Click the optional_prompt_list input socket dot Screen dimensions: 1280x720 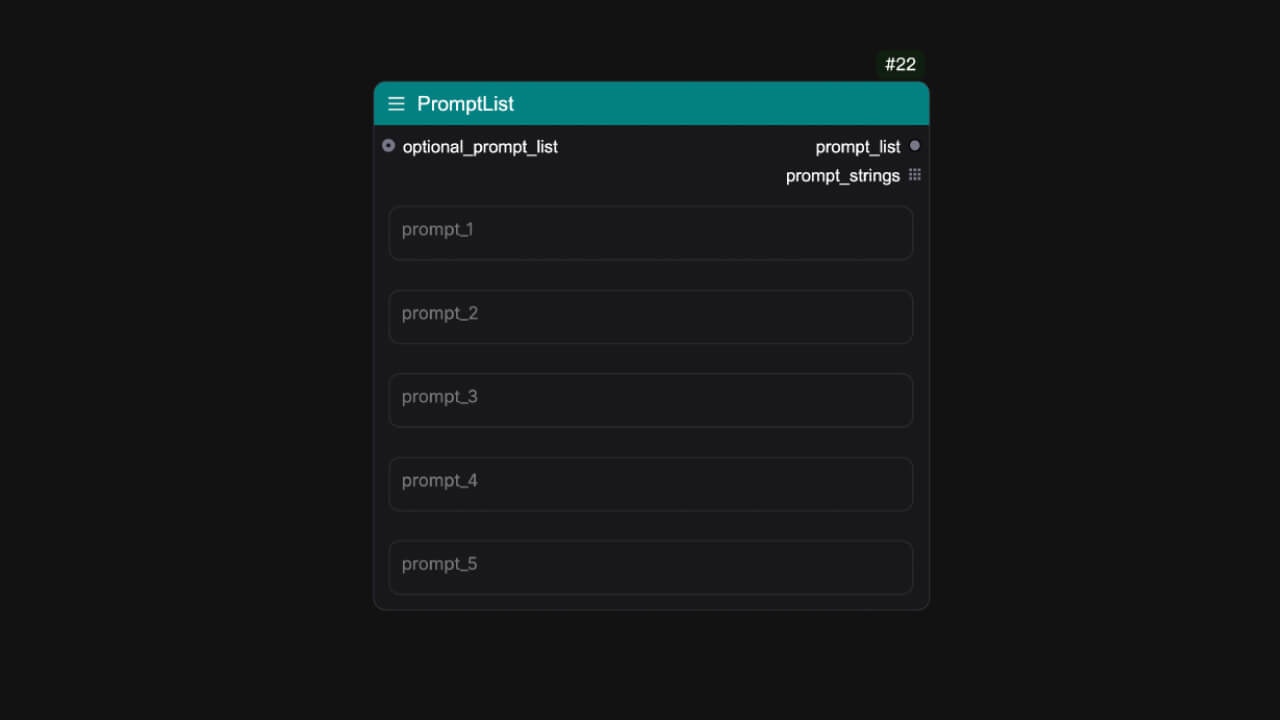[389, 146]
